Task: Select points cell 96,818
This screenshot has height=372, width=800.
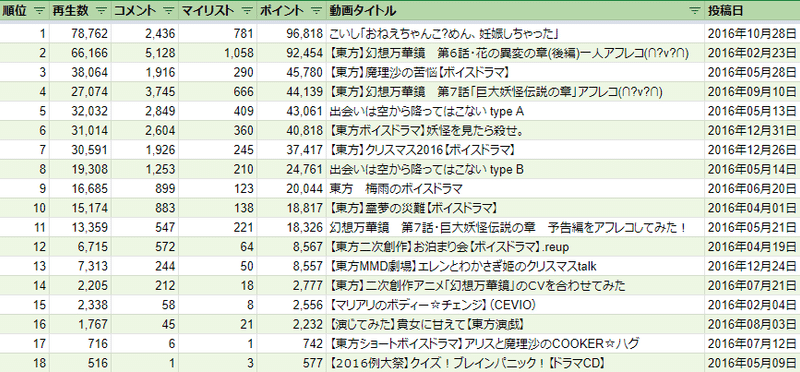Action: tap(292, 34)
